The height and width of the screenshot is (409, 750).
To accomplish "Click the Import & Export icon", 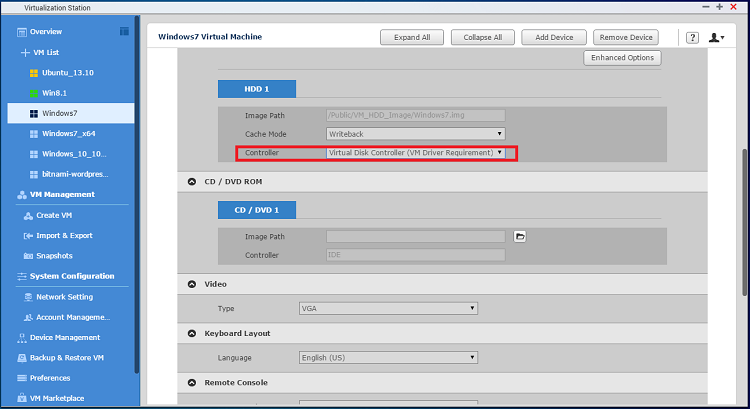I will [28, 236].
